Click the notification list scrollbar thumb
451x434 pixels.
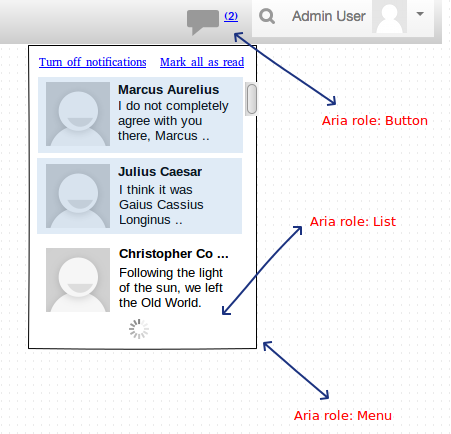pos(252,99)
